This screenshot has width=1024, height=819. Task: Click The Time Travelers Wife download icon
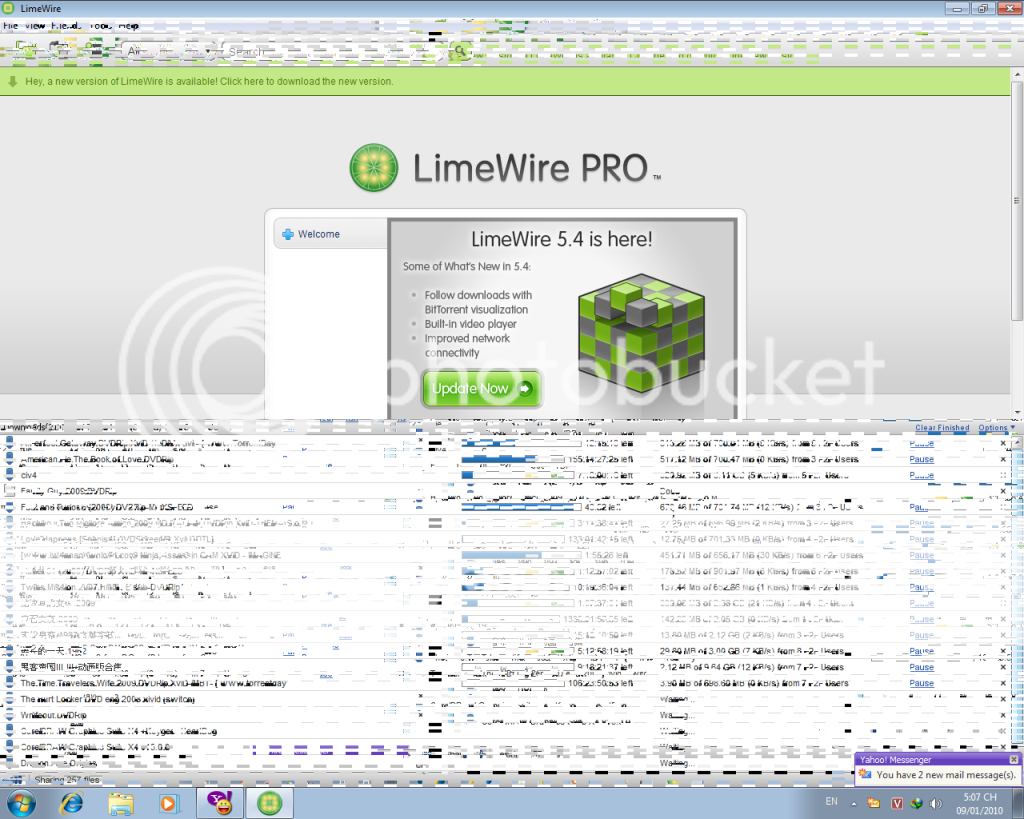point(9,682)
